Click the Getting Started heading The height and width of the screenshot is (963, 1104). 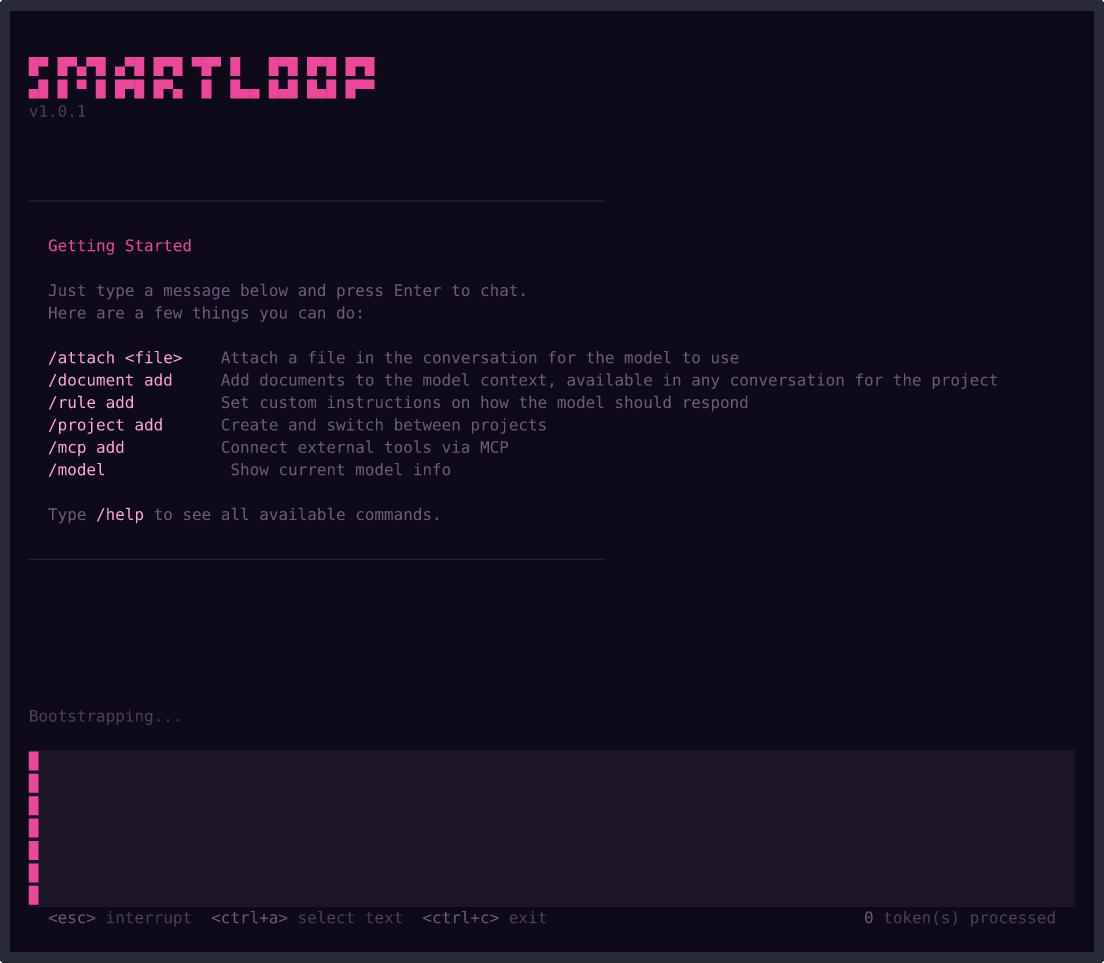pos(119,245)
